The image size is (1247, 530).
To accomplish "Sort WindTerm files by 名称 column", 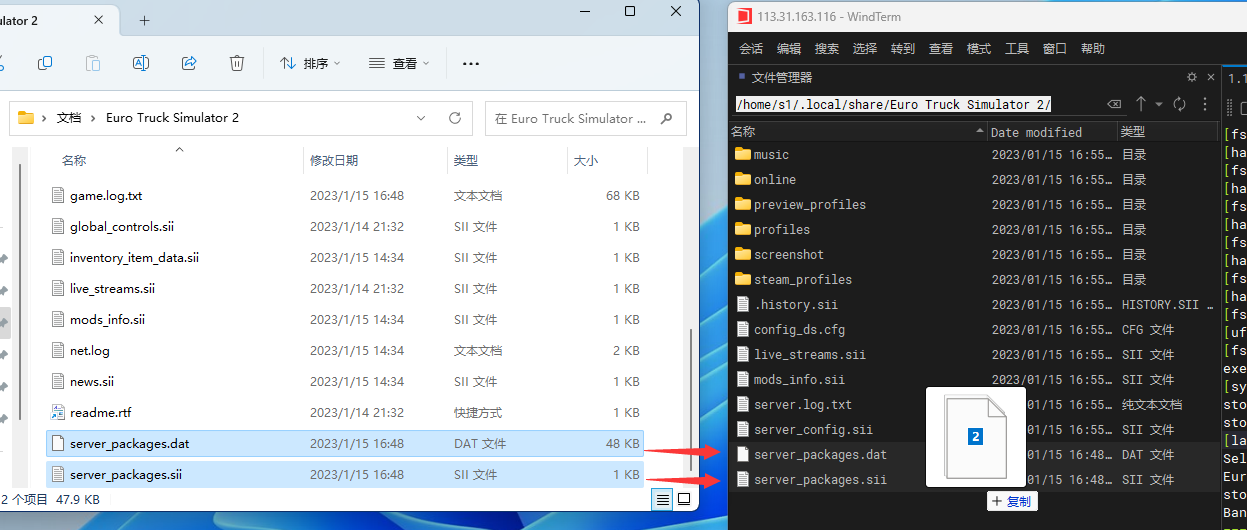I will [858, 132].
